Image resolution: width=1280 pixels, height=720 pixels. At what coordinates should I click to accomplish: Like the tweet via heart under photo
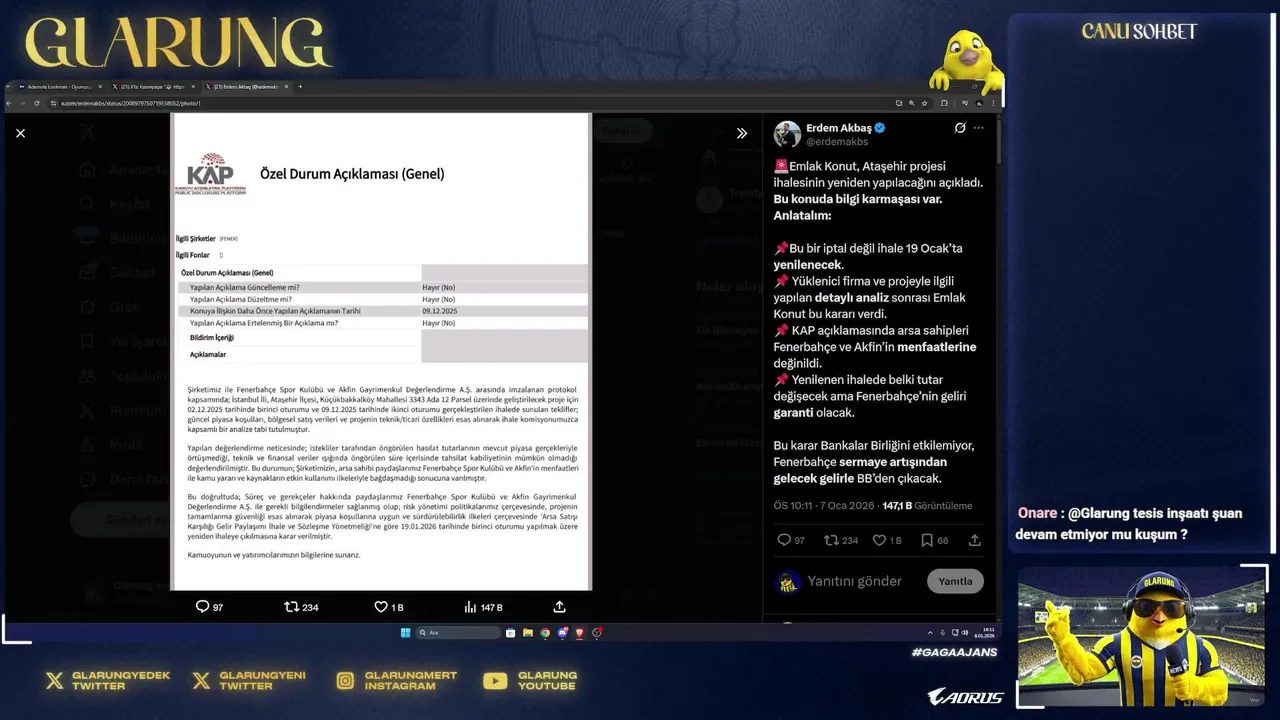pos(381,607)
